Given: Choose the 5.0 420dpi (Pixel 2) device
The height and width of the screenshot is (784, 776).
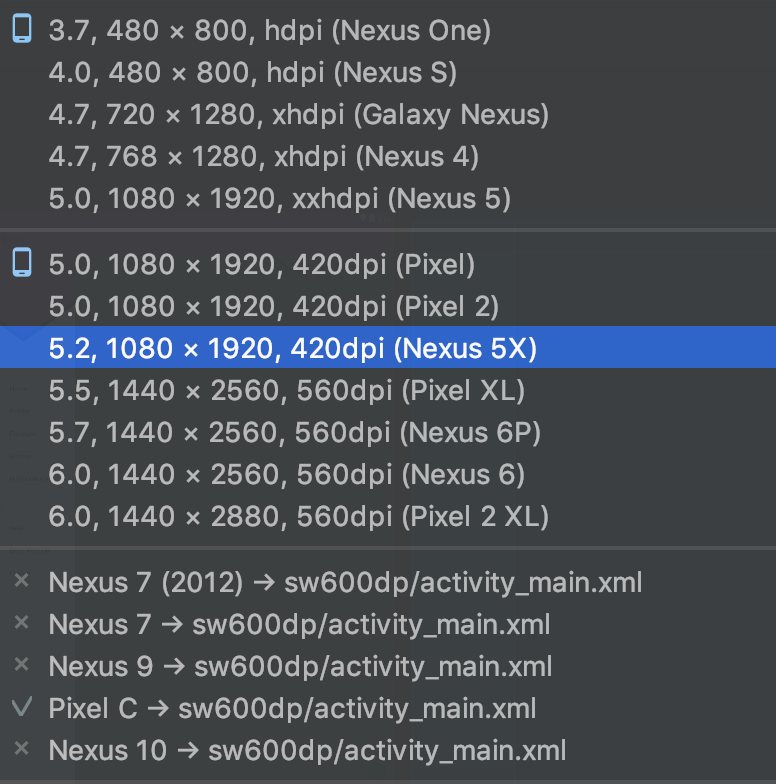Looking at the screenshot, I should pos(388,306).
